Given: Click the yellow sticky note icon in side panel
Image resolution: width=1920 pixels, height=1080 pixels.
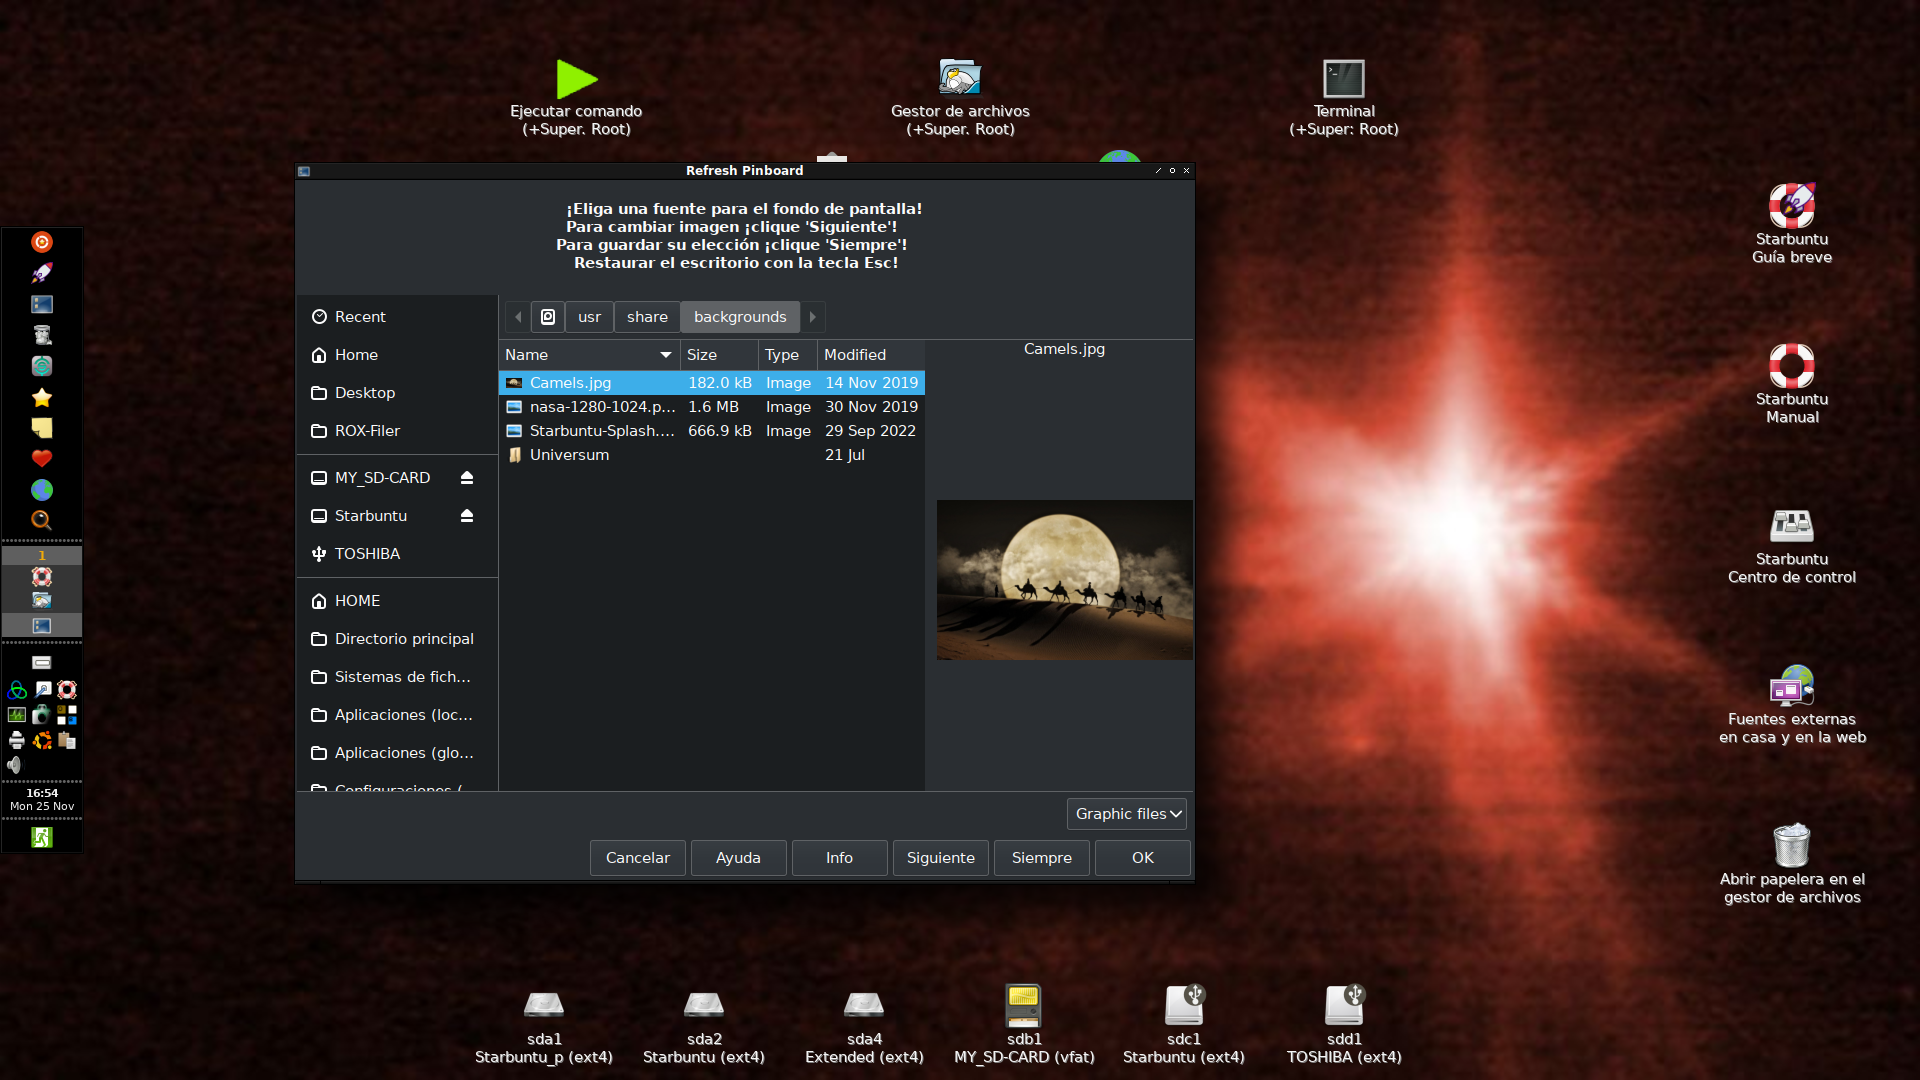Looking at the screenshot, I should [x=42, y=428].
